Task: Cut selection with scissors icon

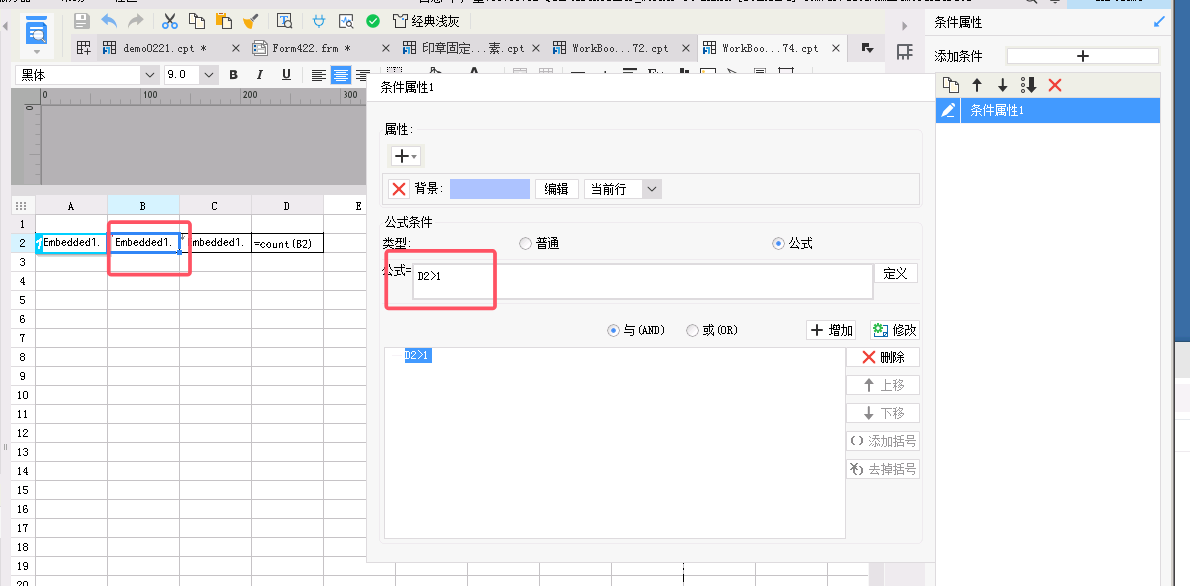Action: tap(170, 21)
